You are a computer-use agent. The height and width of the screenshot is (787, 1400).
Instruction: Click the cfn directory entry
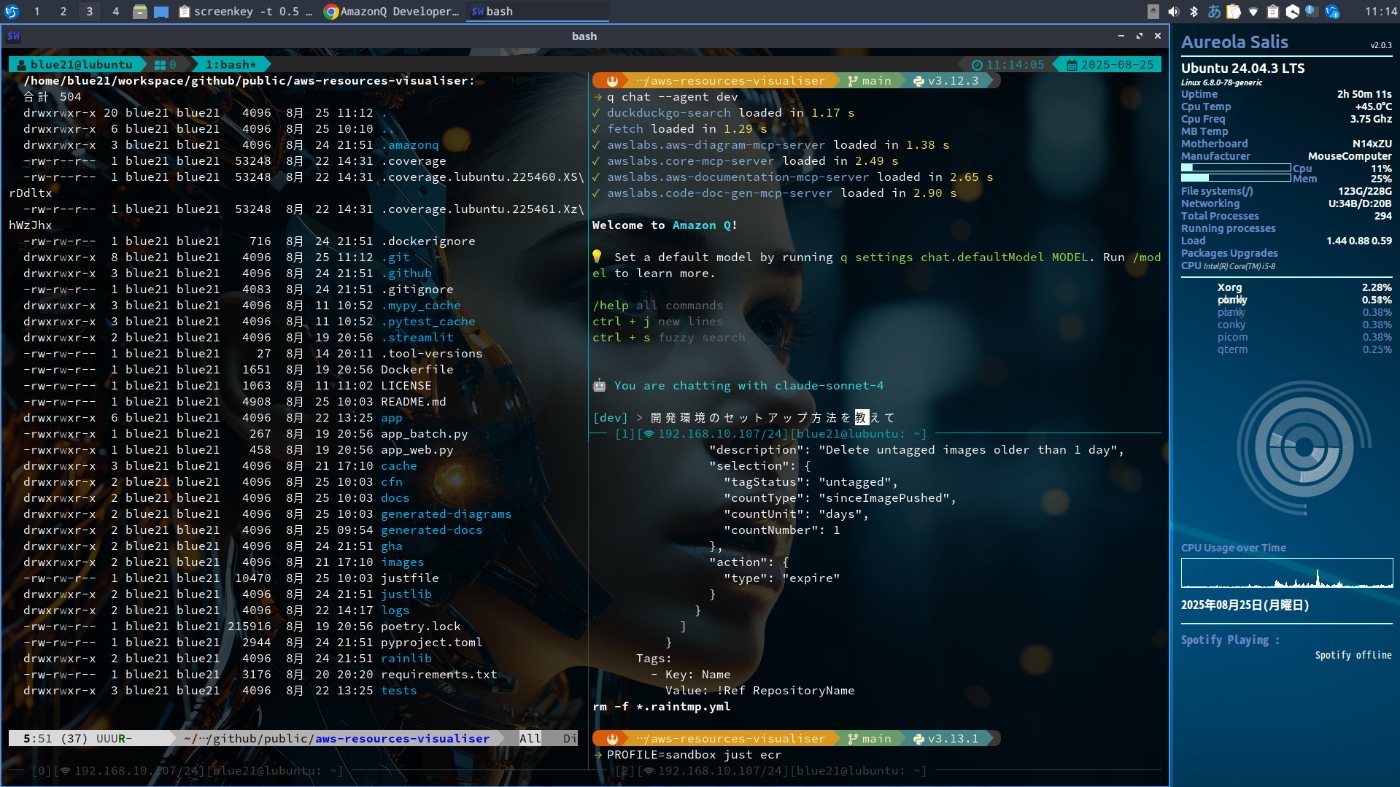click(392, 482)
